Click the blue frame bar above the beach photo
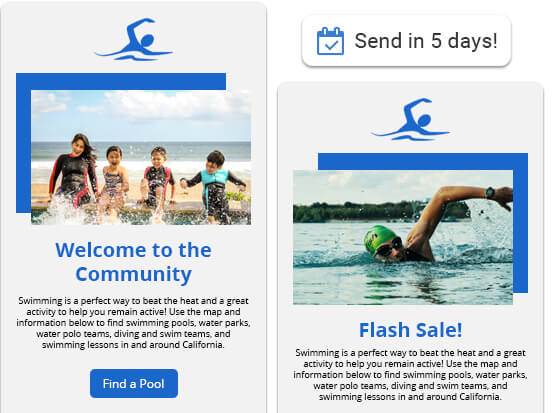The image size is (558, 413). tap(121, 81)
